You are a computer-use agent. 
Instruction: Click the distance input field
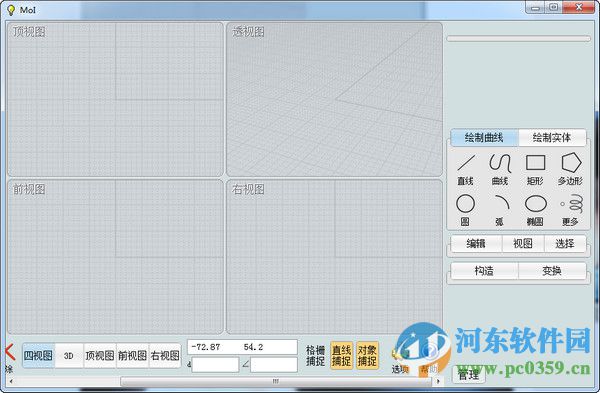tap(215, 365)
